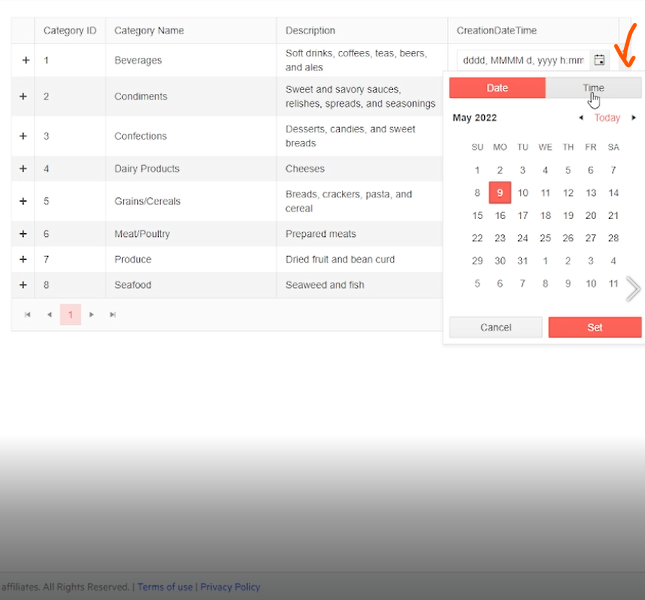The image size is (645, 600).
Task: Pick May 16 in the calendar
Action: tap(500, 215)
